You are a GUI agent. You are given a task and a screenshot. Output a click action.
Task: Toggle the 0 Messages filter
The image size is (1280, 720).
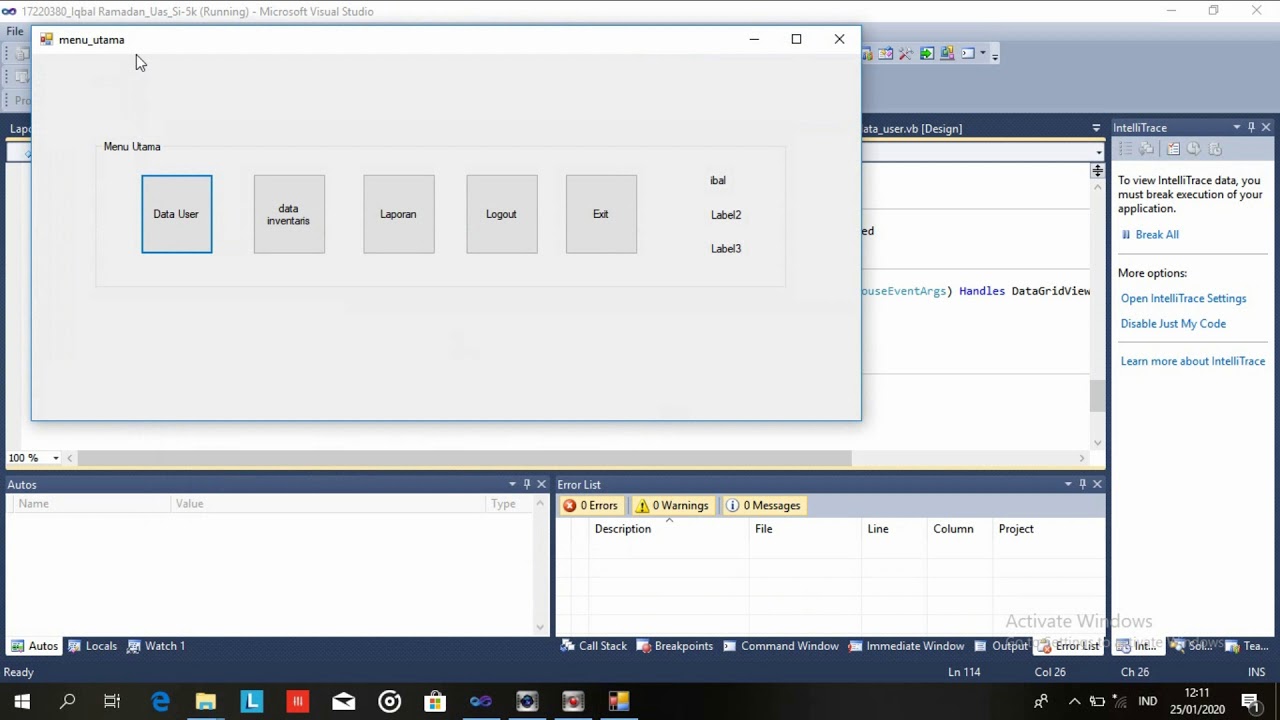coord(763,506)
